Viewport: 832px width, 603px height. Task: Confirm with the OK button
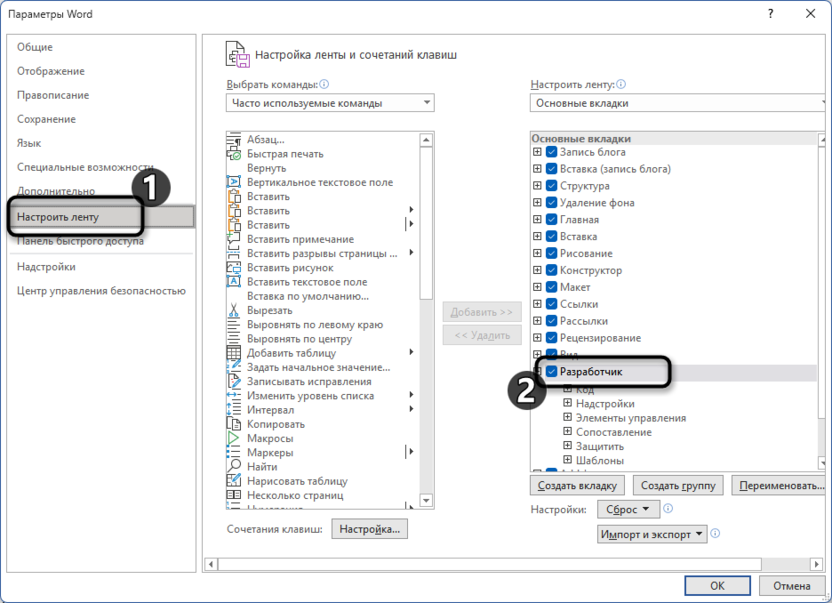point(717,586)
